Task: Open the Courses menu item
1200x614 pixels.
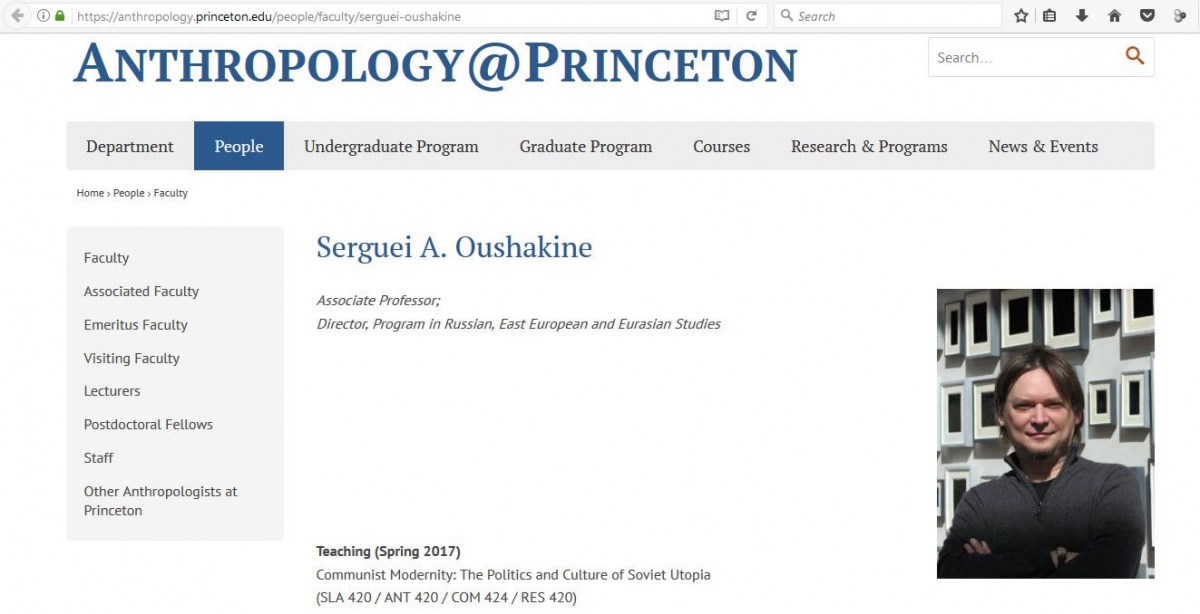Action: (x=721, y=146)
